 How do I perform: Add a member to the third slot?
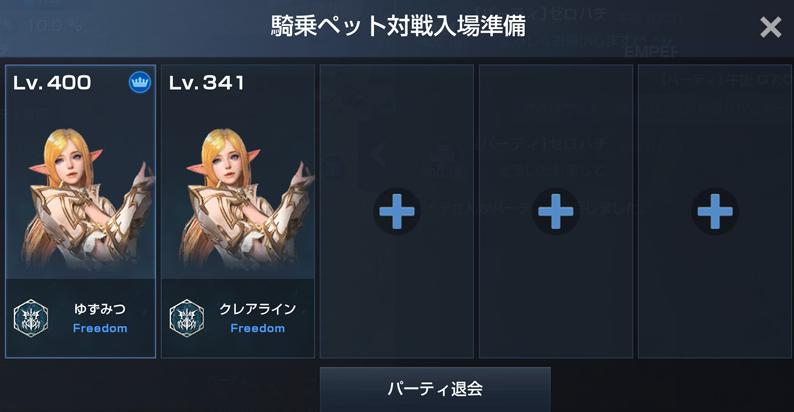coord(397,211)
